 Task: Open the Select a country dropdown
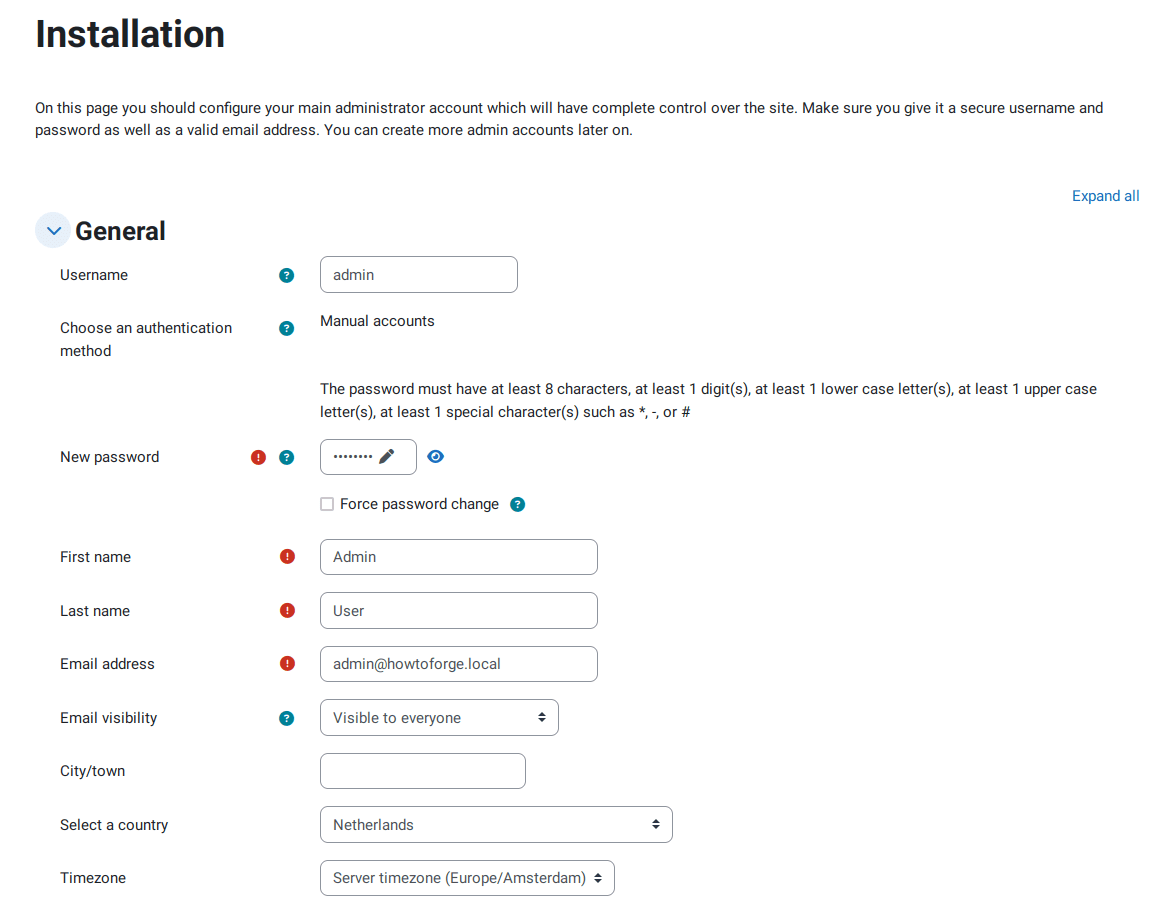[x=496, y=825]
